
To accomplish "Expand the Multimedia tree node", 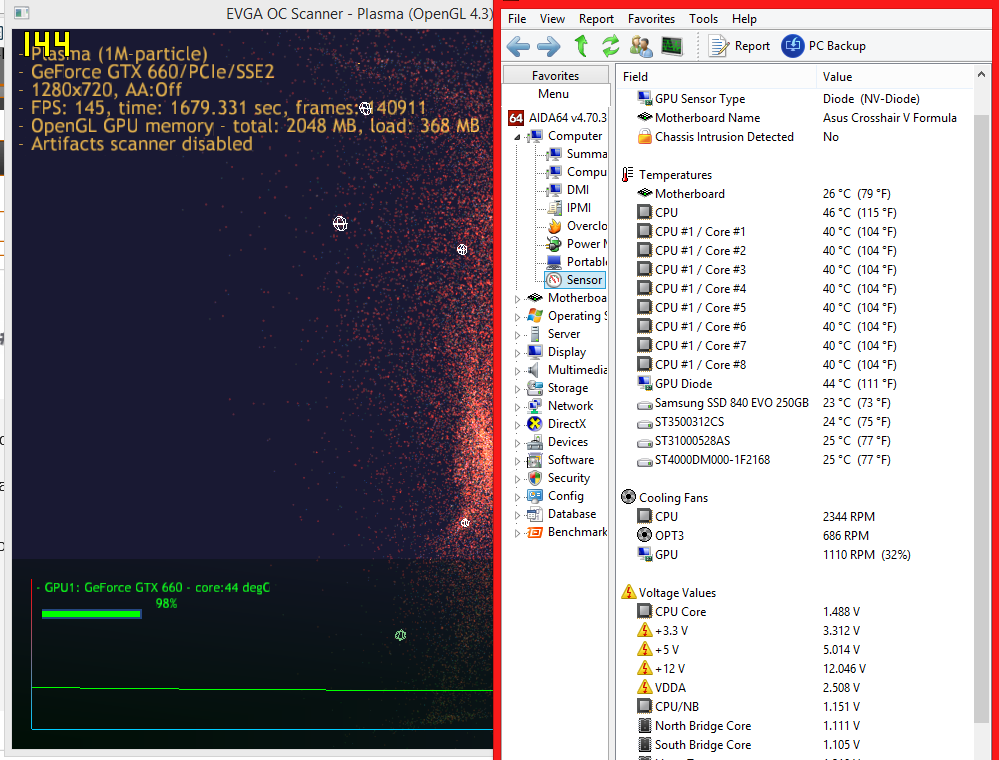I will tap(517, 370).
